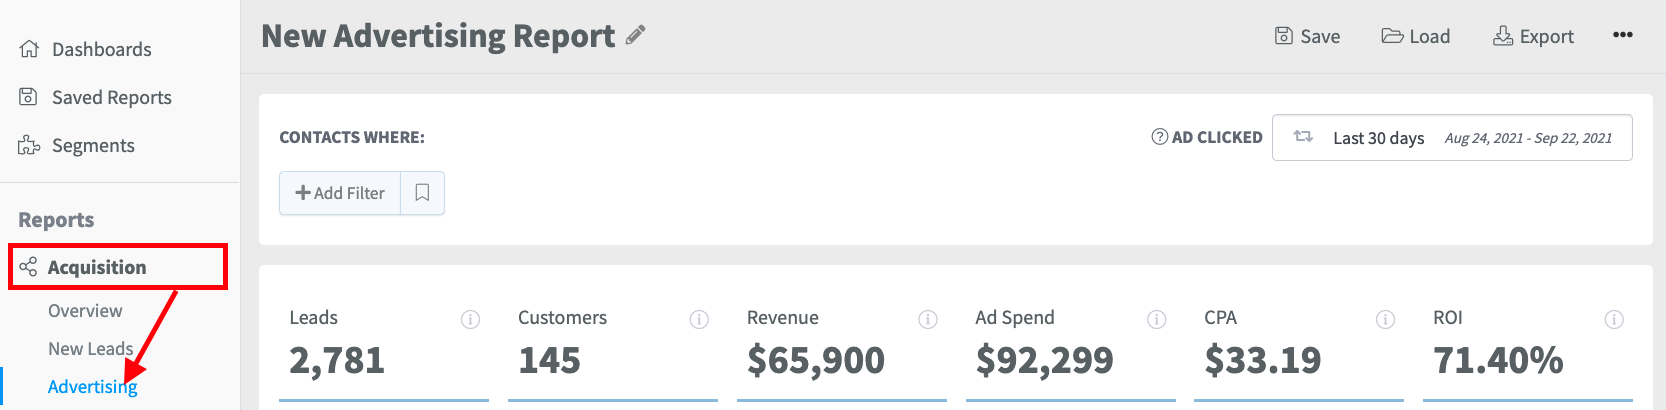This screenshot has height=410, width=1666.
Task: Select the Overview report link
Action: 85,311
